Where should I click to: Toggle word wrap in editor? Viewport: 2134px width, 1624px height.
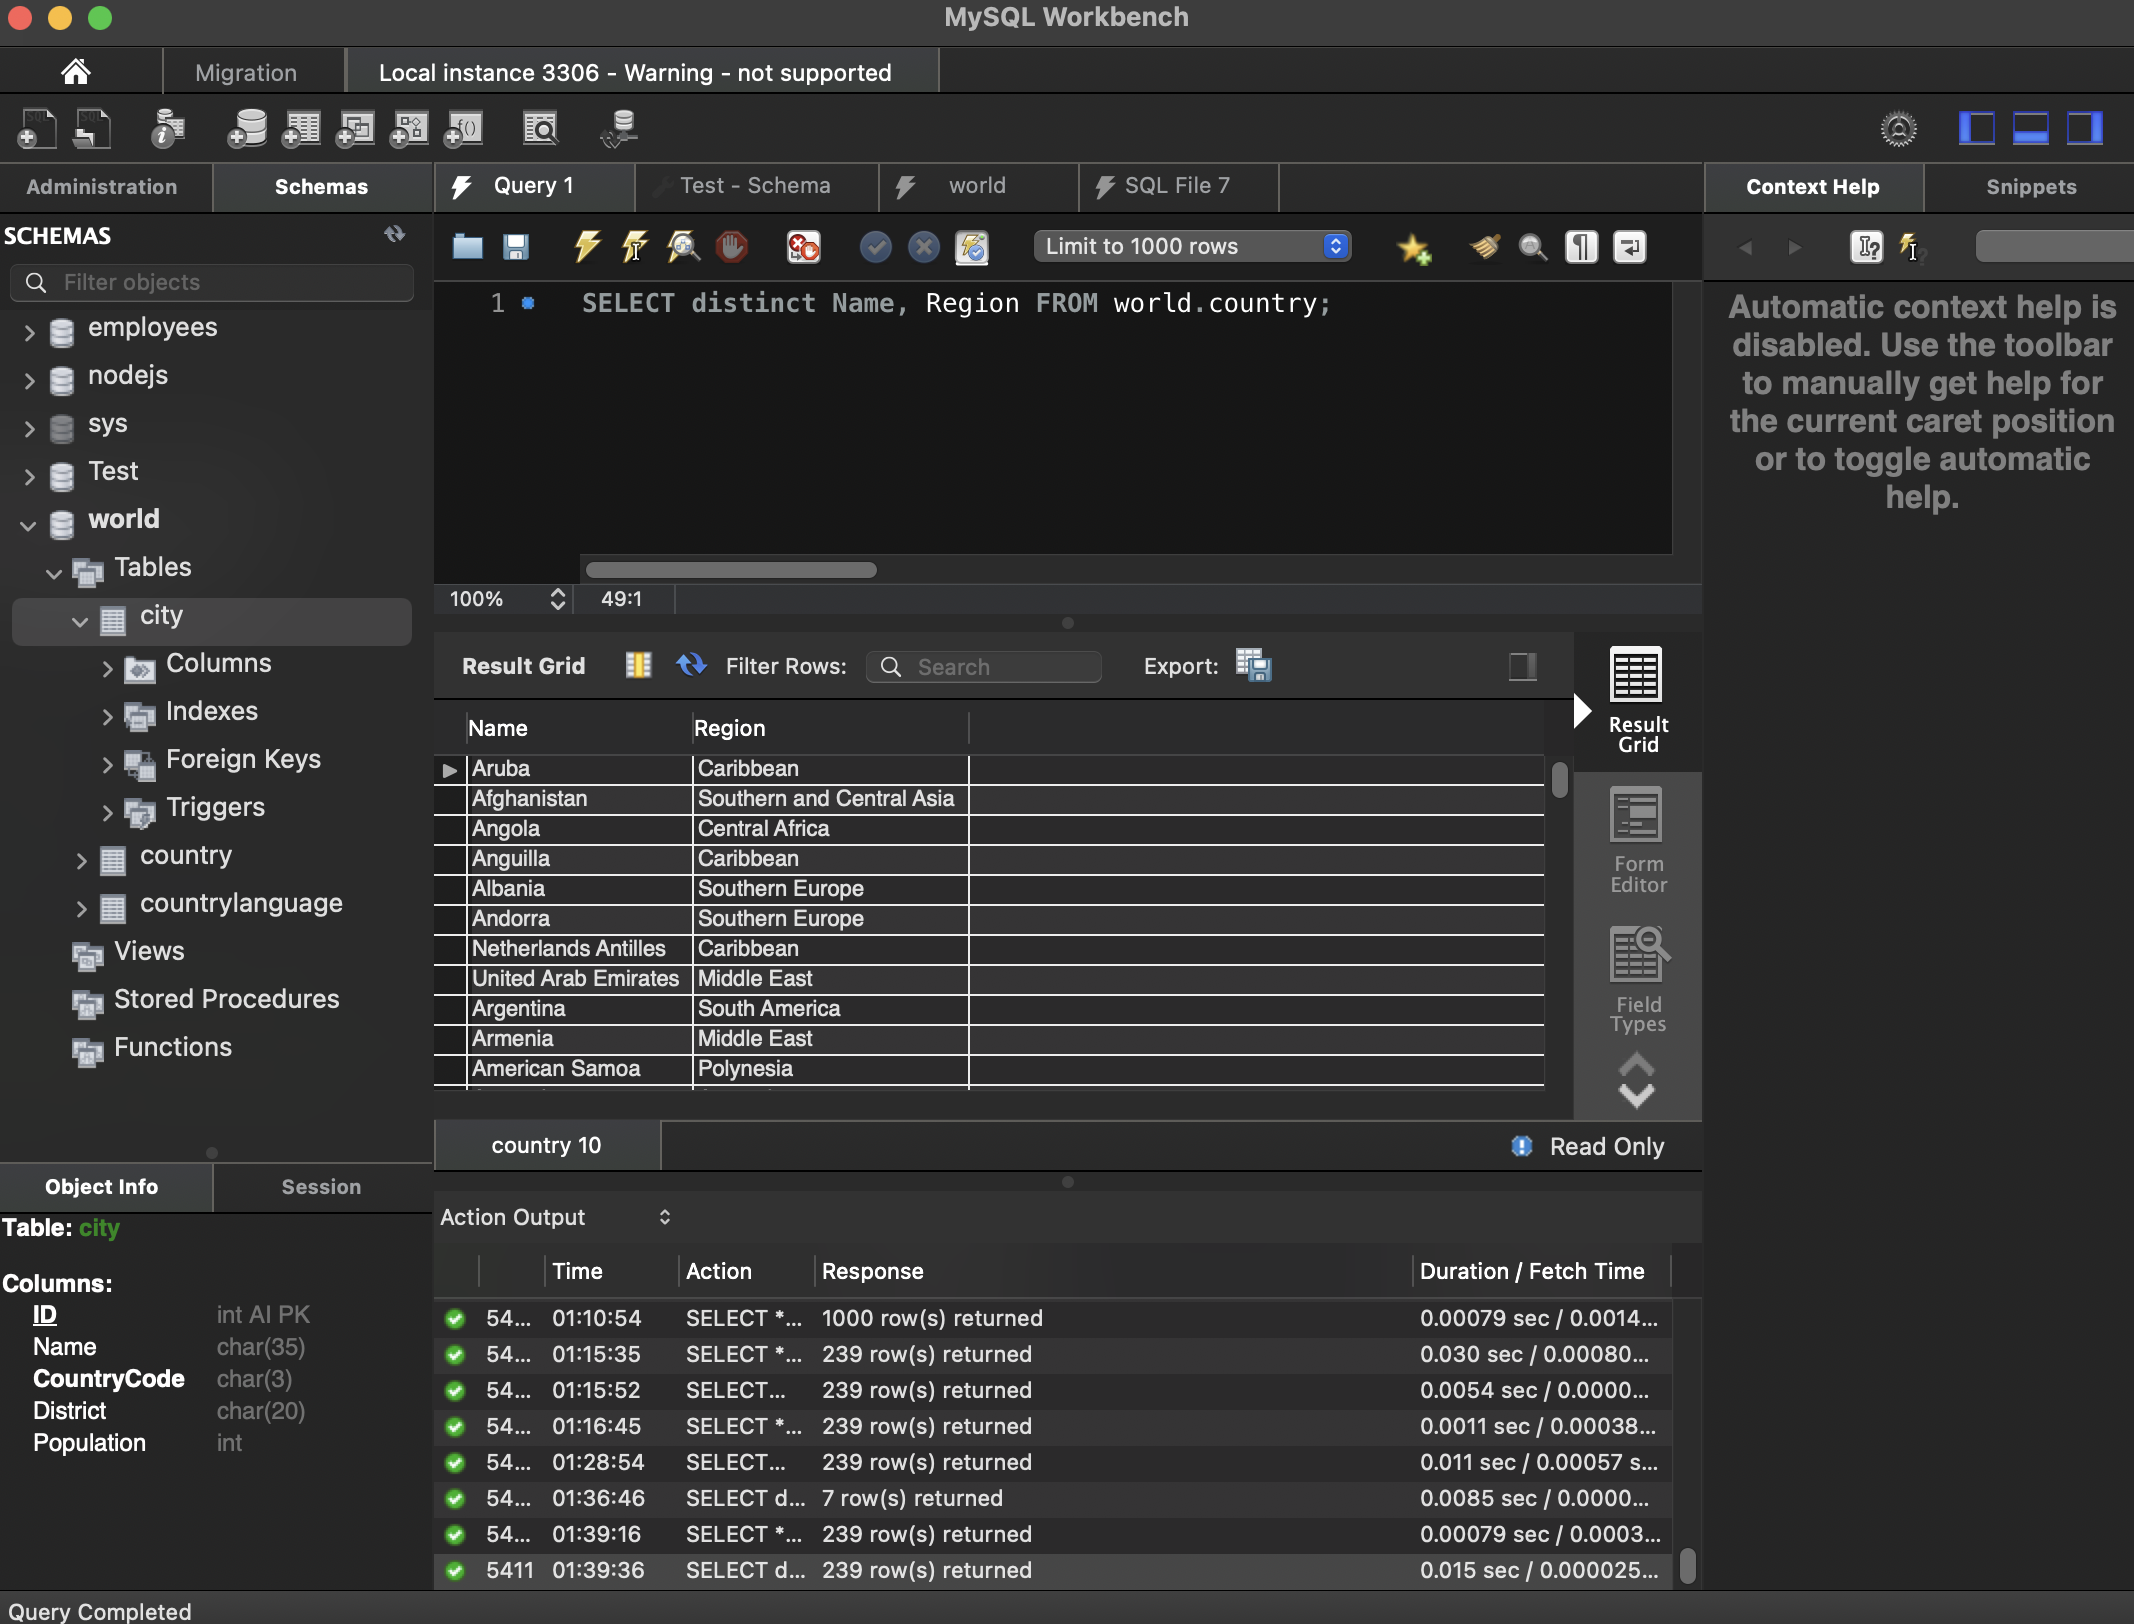(x=1630, y=247)
